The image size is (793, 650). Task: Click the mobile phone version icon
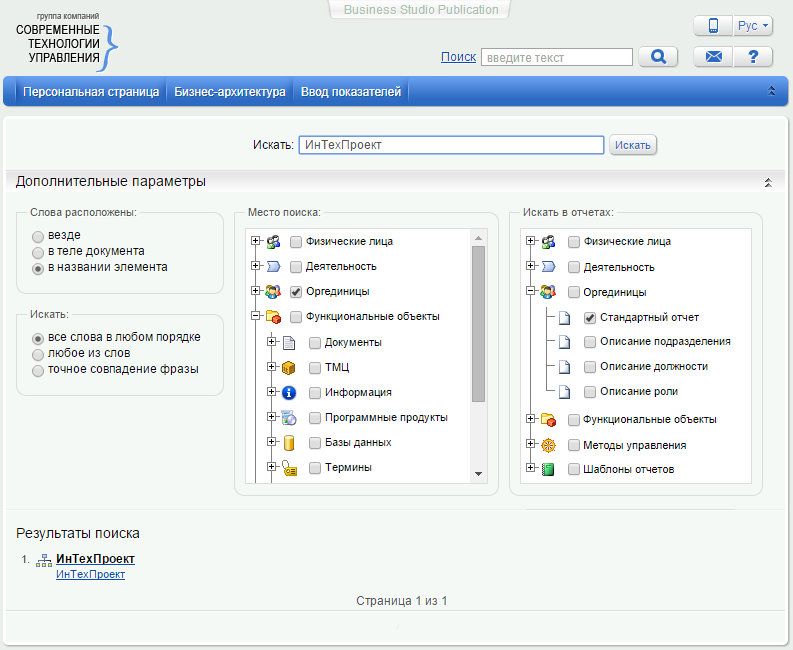tap(713, 26)
